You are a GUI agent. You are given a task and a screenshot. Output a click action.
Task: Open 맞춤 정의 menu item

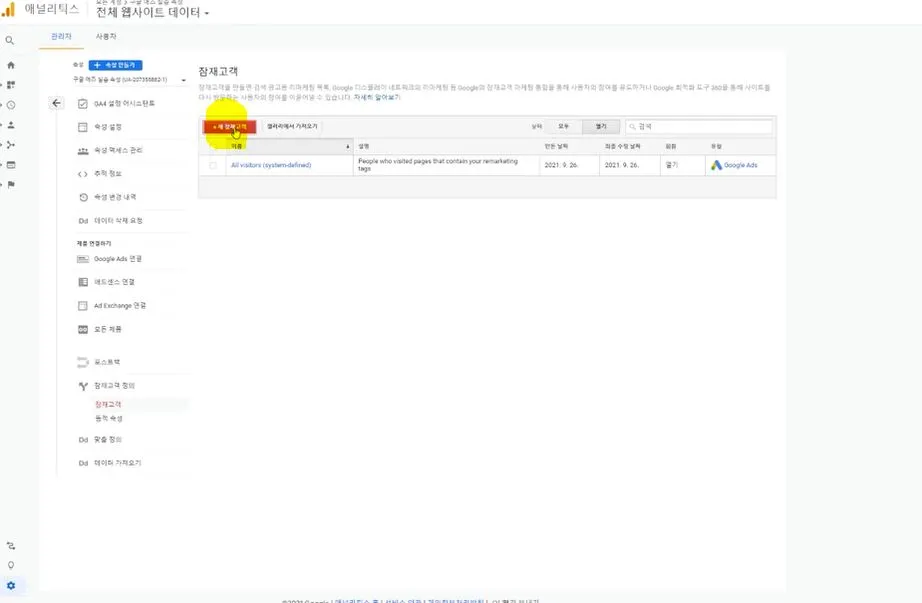click(108, 439)
